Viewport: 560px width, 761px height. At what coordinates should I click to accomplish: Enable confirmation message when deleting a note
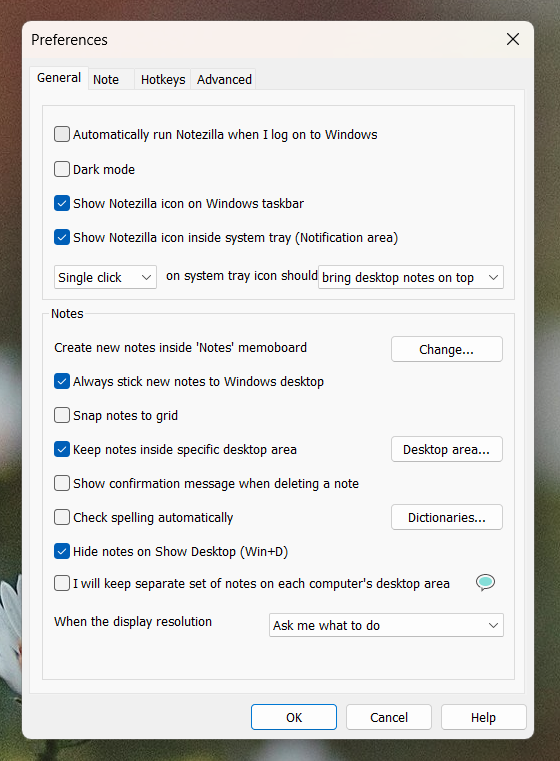pyautogui.click(x=62, y=483)
